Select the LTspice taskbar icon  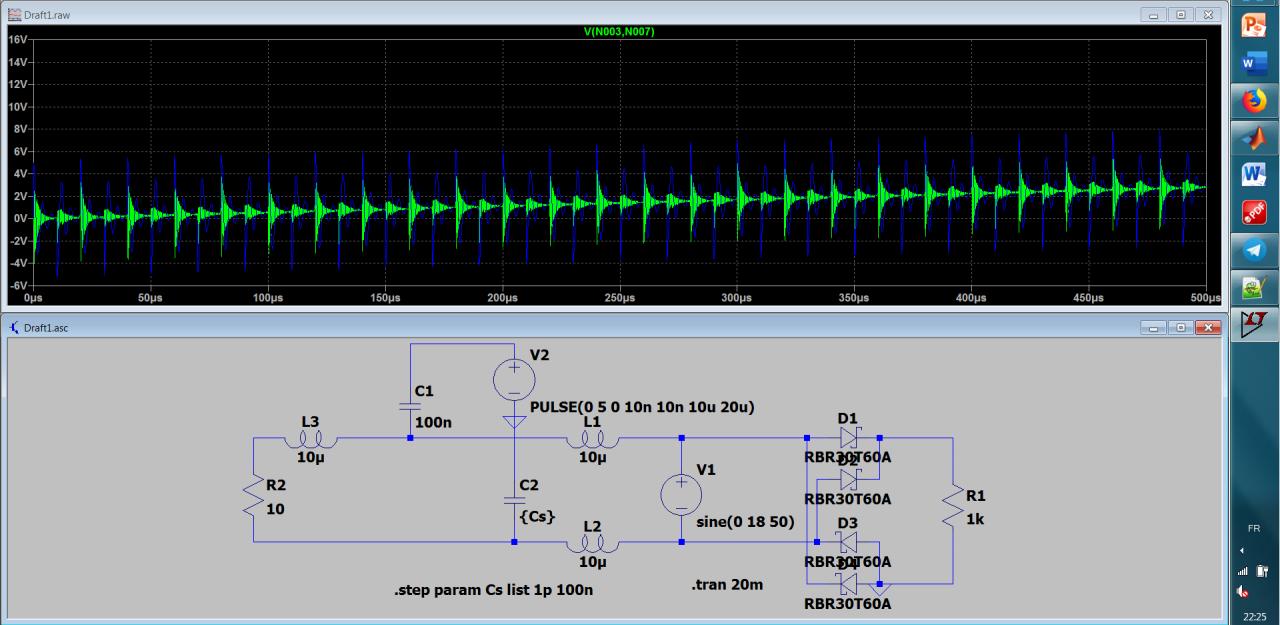pyautogui.click(x=1254, y=325)
